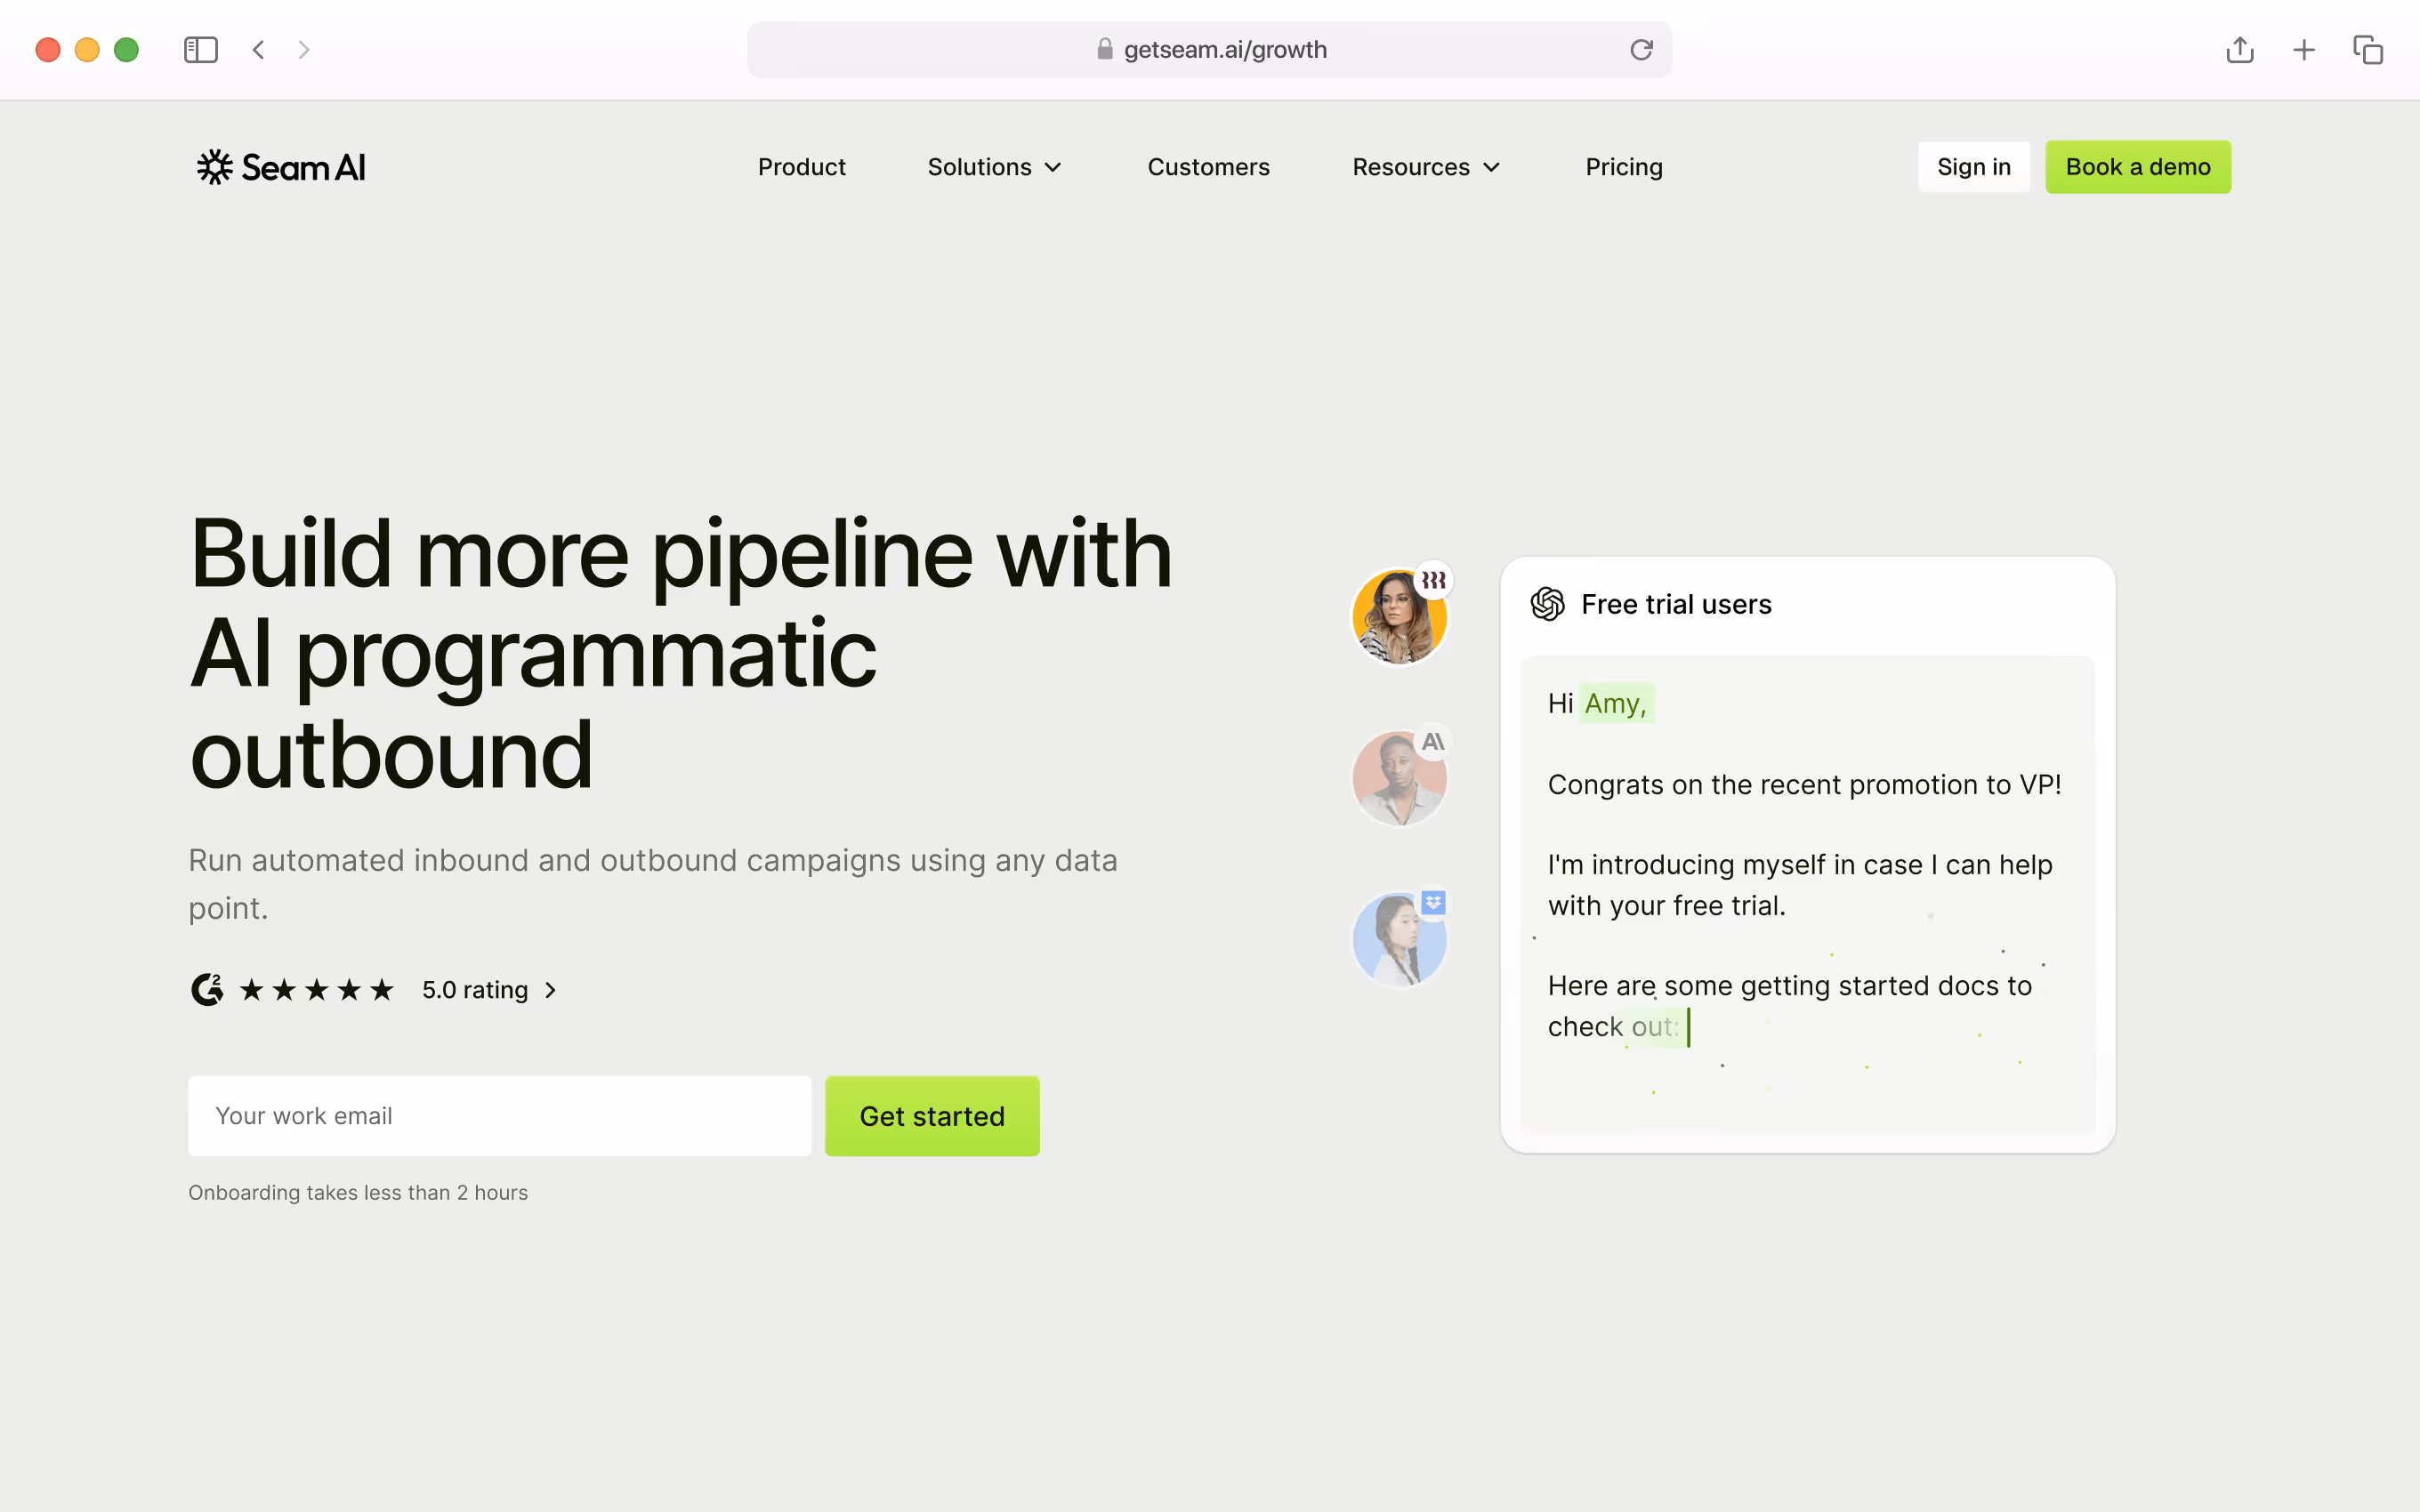
Task: Reload the page using the refresh icon
Action: (x=1641, y=49)
